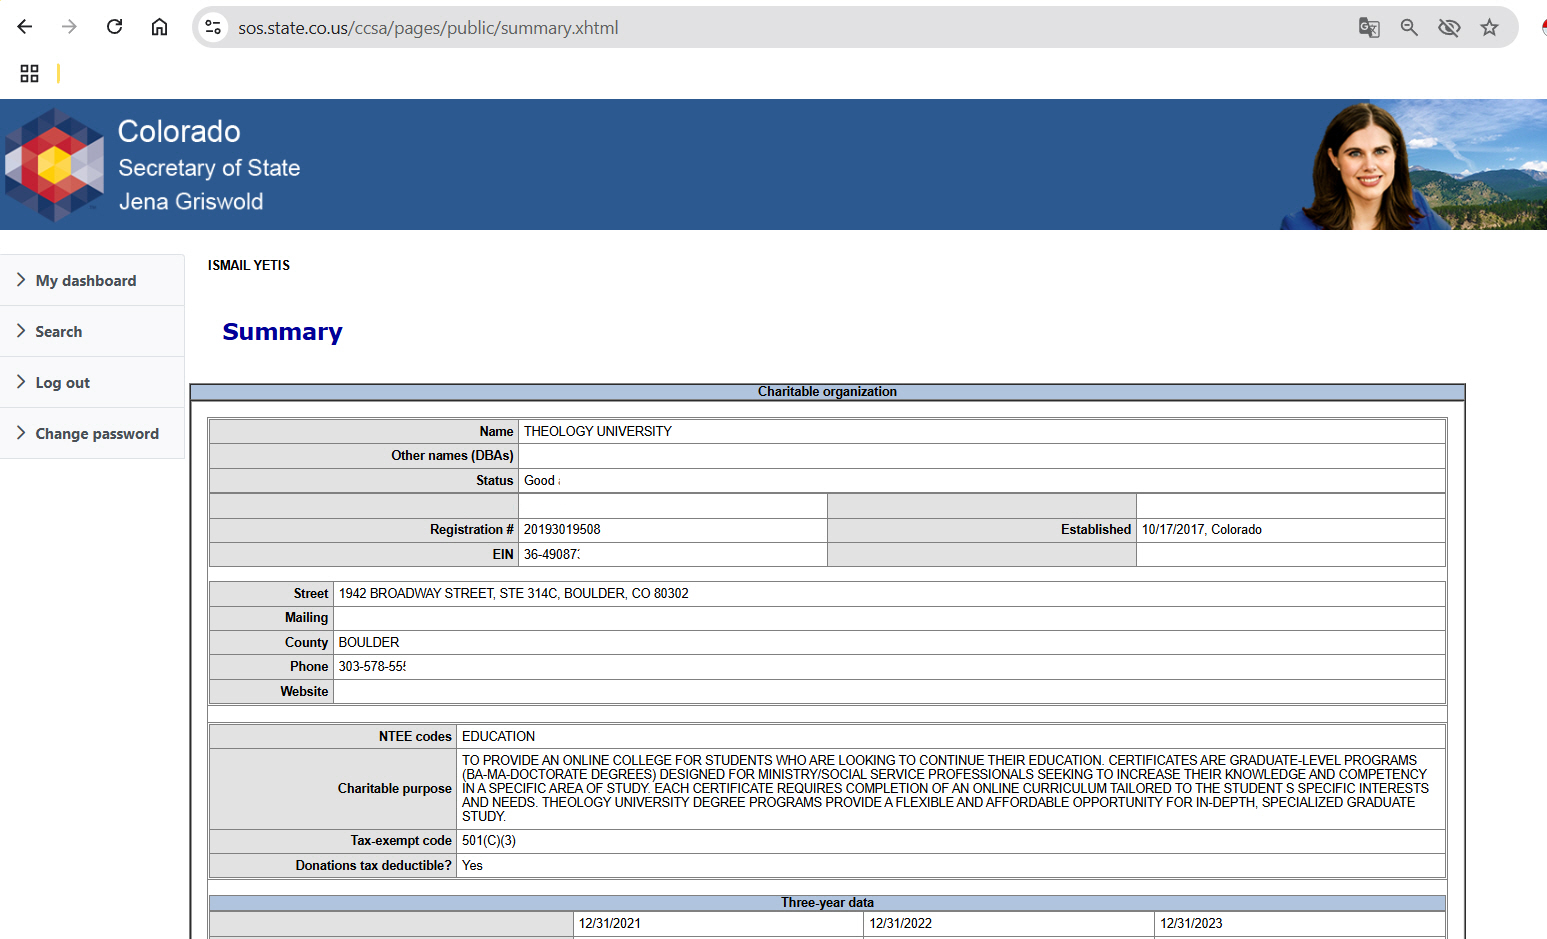
Task: Click the Colorado Secretary of State logo
Action: tap(55, 165)
